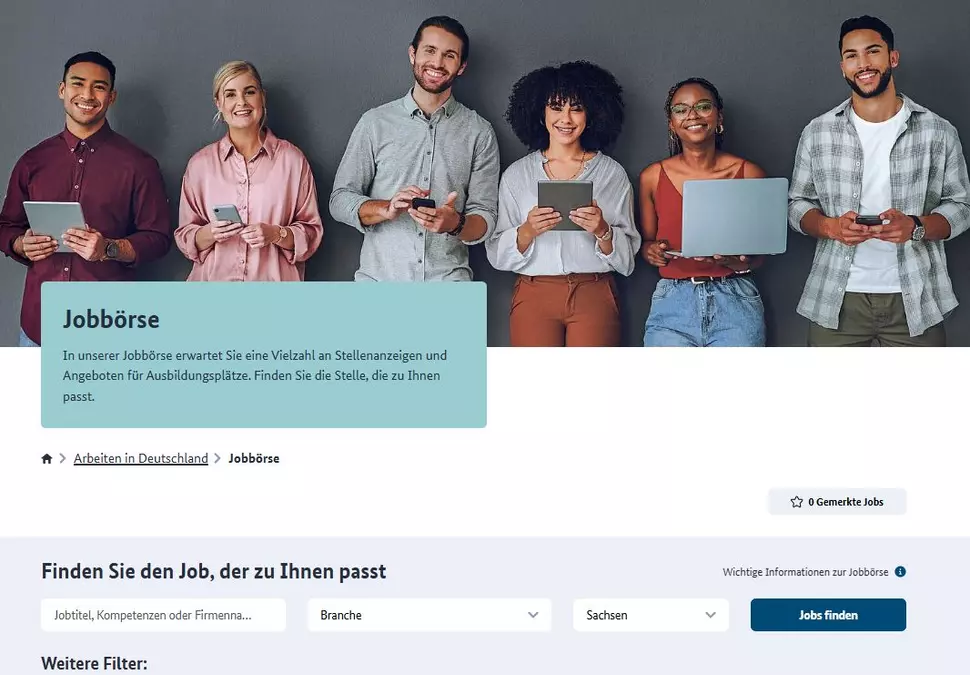The width and height of the screenshot is (970, 675).
Task: Show the 0 Gemerkte Jobs list
Action: pyautogui.click(x=837, y=502)
